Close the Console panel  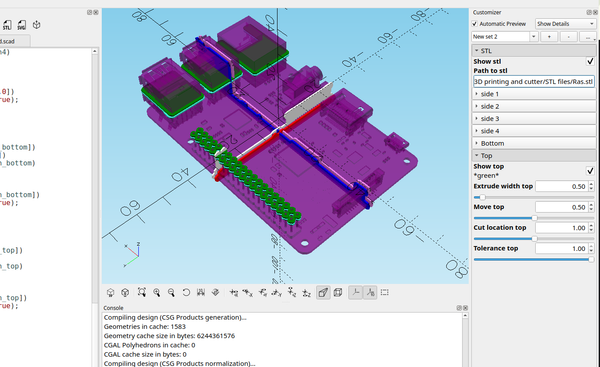coord(465,308)
